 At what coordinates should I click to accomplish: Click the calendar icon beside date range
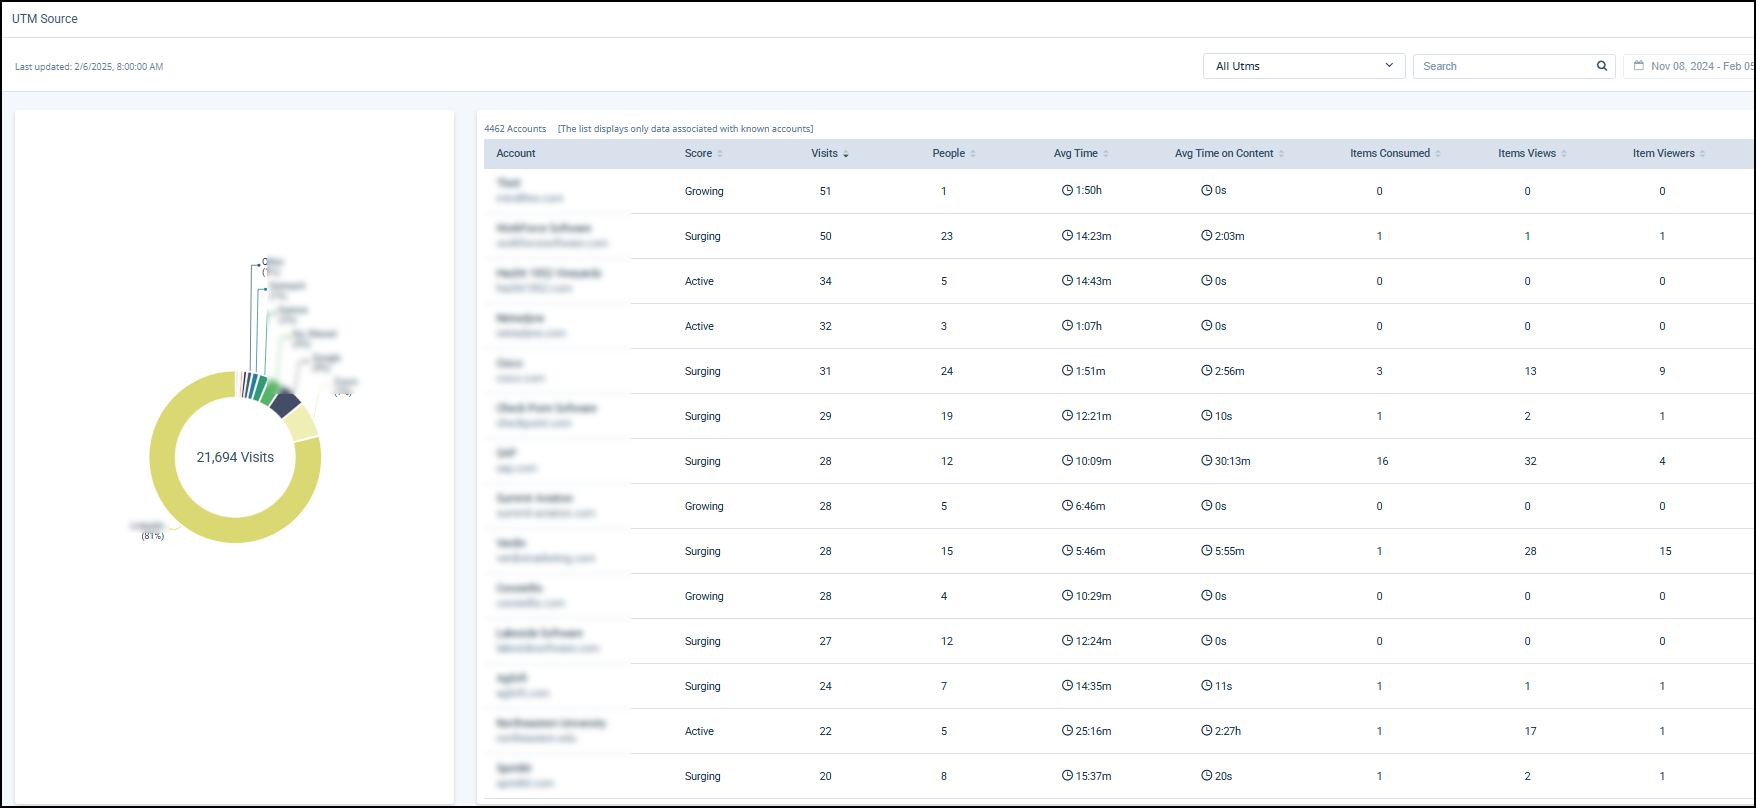(1638, 66)
